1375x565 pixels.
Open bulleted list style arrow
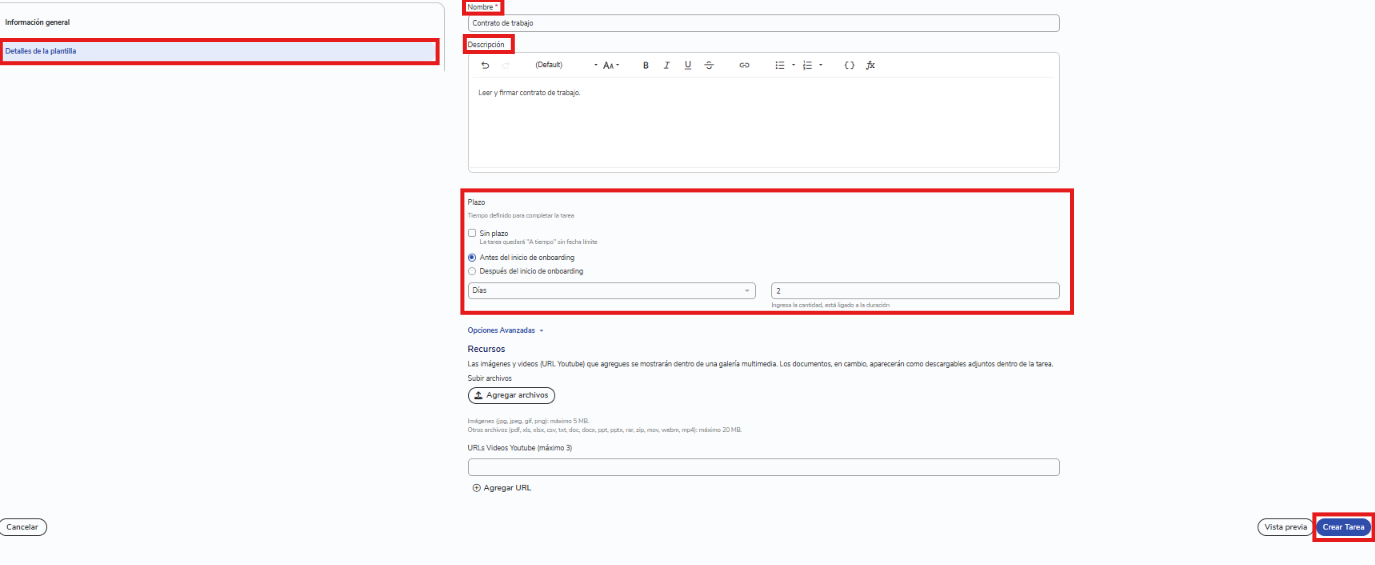[x=793, y=65]
